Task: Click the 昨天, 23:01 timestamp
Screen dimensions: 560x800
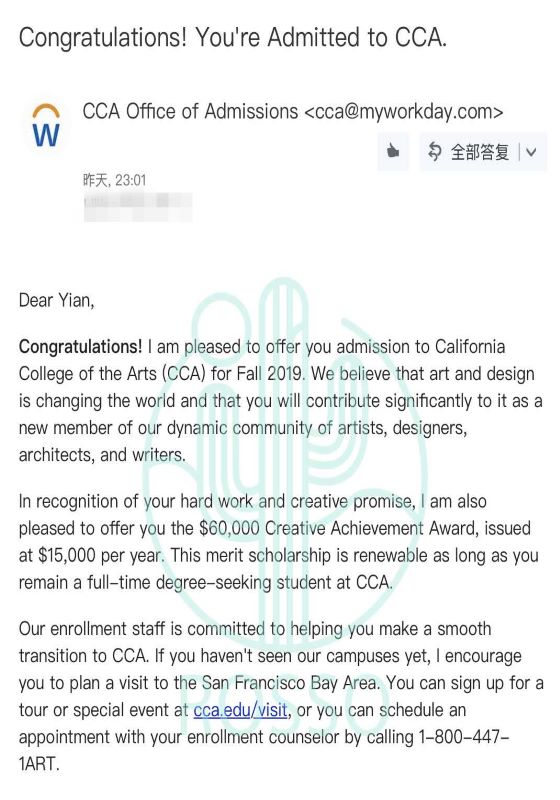Action: coord(115,180)
